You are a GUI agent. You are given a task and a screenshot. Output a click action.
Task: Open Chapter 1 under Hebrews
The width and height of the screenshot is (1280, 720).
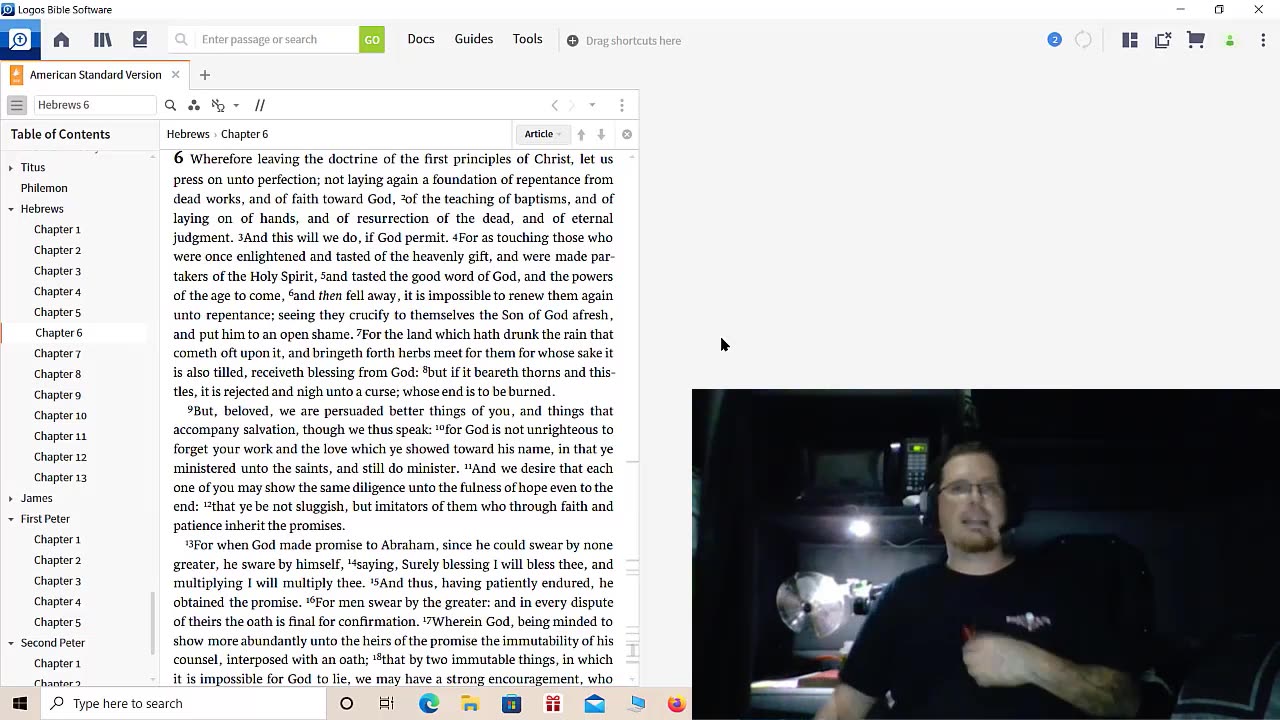click(57, 230)
